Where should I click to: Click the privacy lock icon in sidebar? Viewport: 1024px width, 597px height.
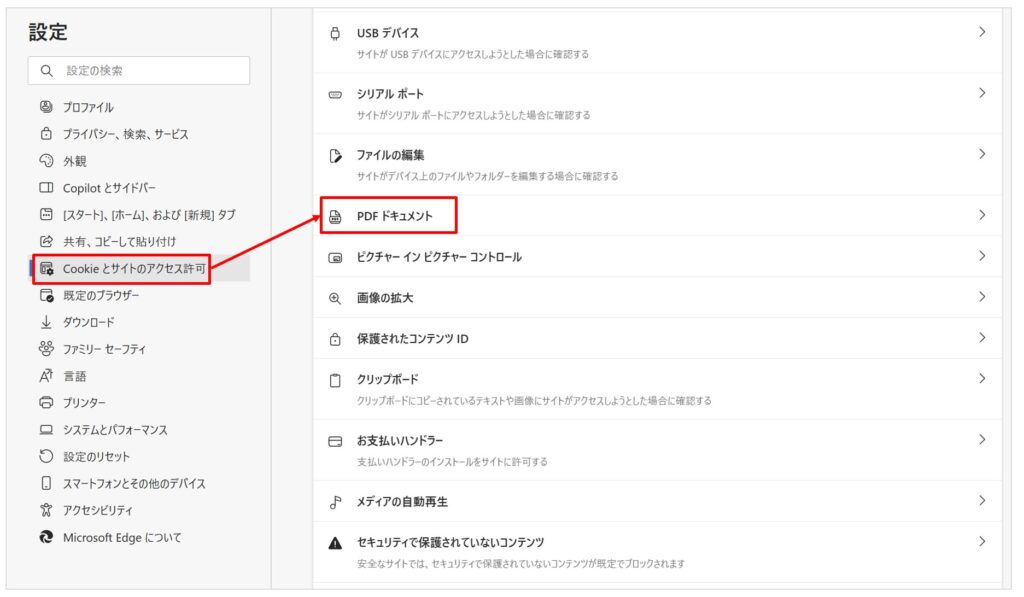click(46, 133)
